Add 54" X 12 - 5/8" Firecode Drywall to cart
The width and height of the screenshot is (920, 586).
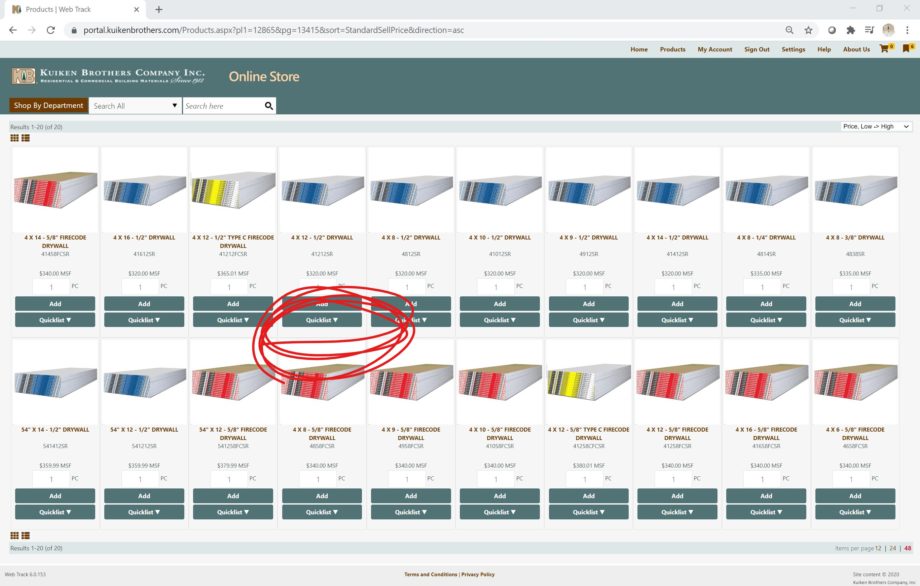(233, 496)
